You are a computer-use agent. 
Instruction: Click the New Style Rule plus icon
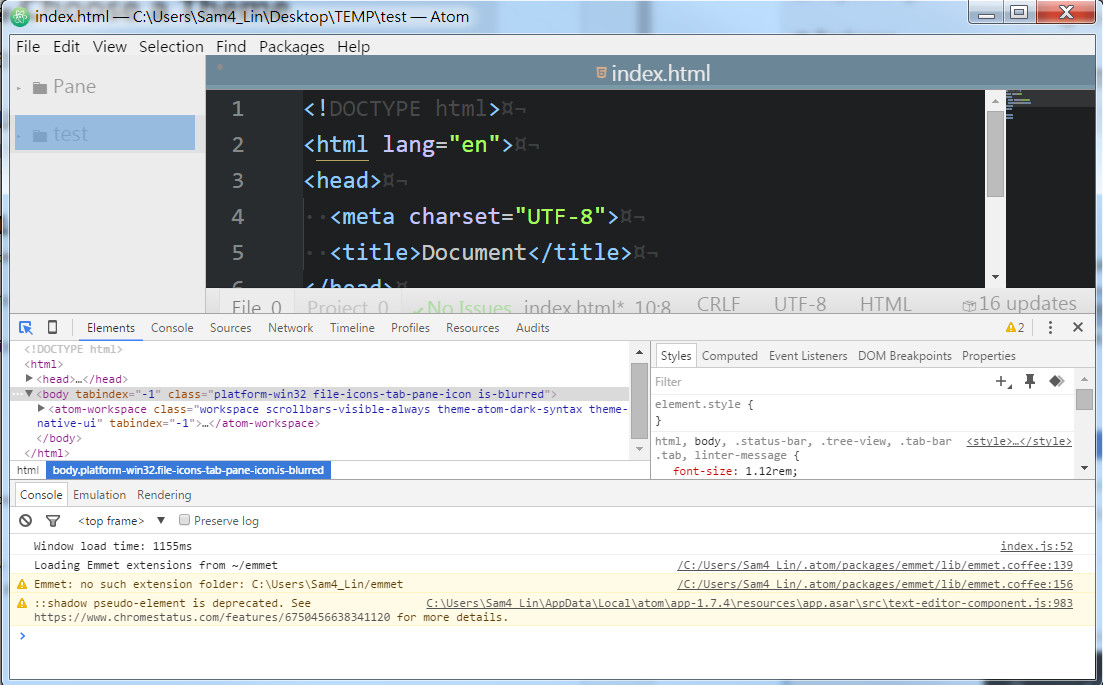[1003, 381]
